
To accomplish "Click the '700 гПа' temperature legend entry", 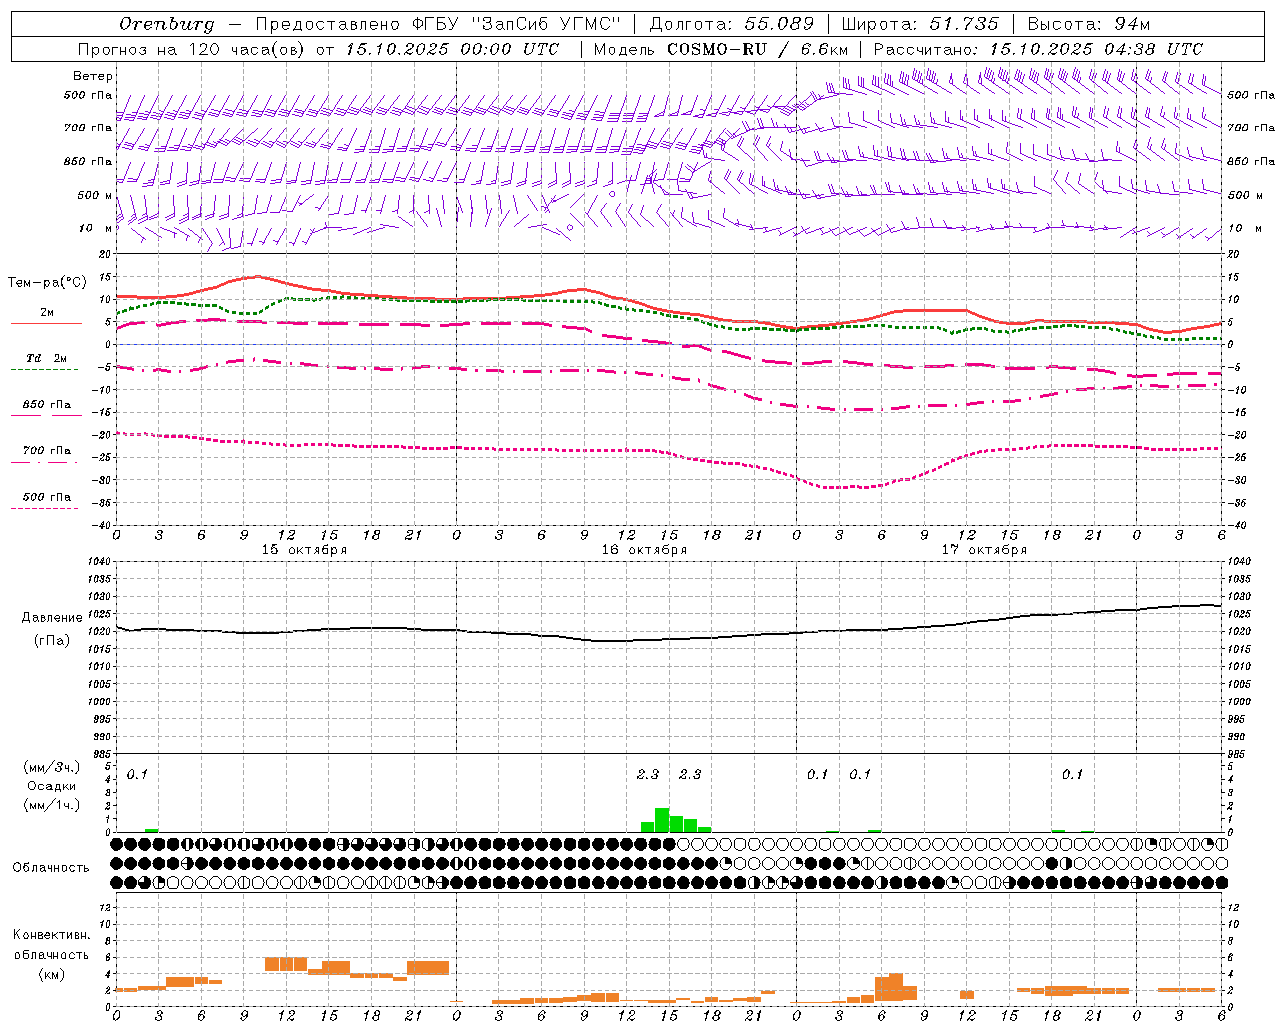I will pos(47,451).
